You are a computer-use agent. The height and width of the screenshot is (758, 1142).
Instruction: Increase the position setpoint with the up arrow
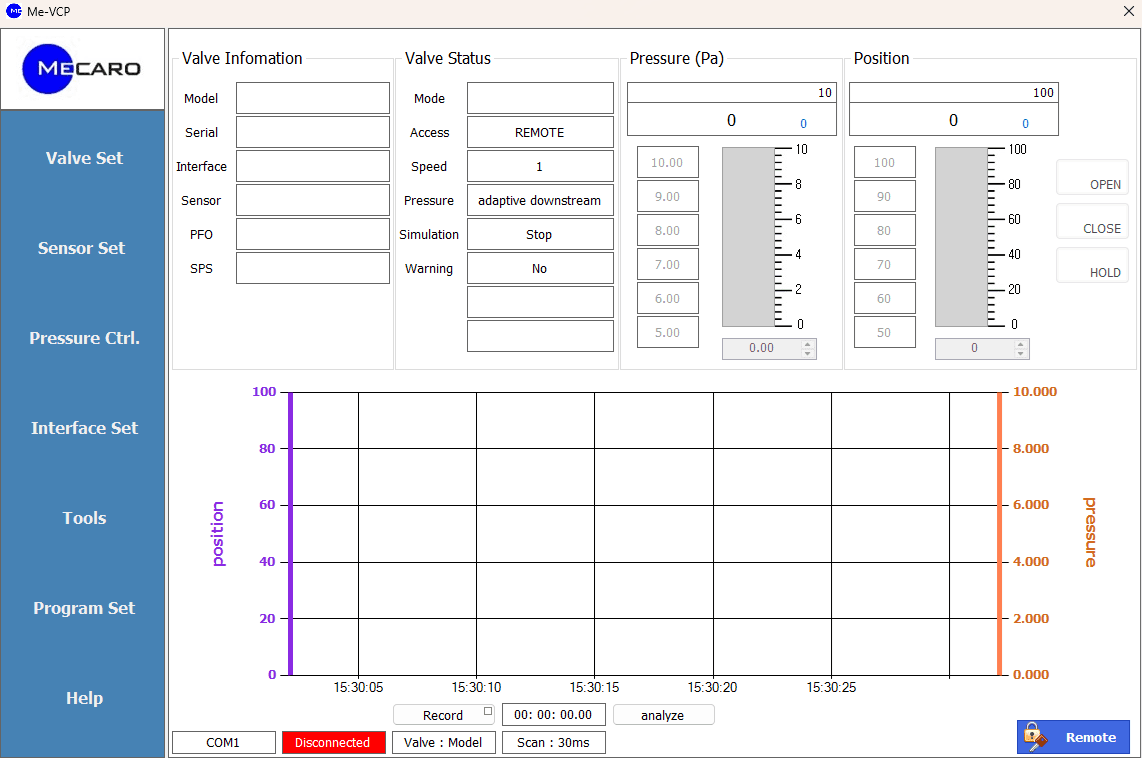coord(1020,344)
